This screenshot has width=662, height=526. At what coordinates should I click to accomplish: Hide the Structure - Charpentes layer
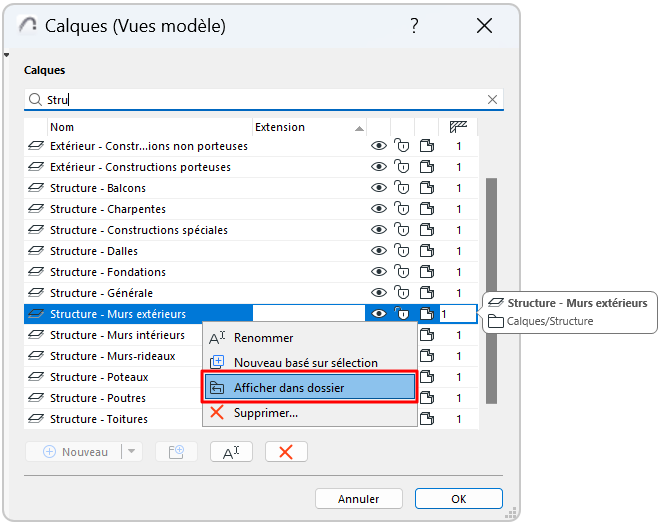[379, 209]
